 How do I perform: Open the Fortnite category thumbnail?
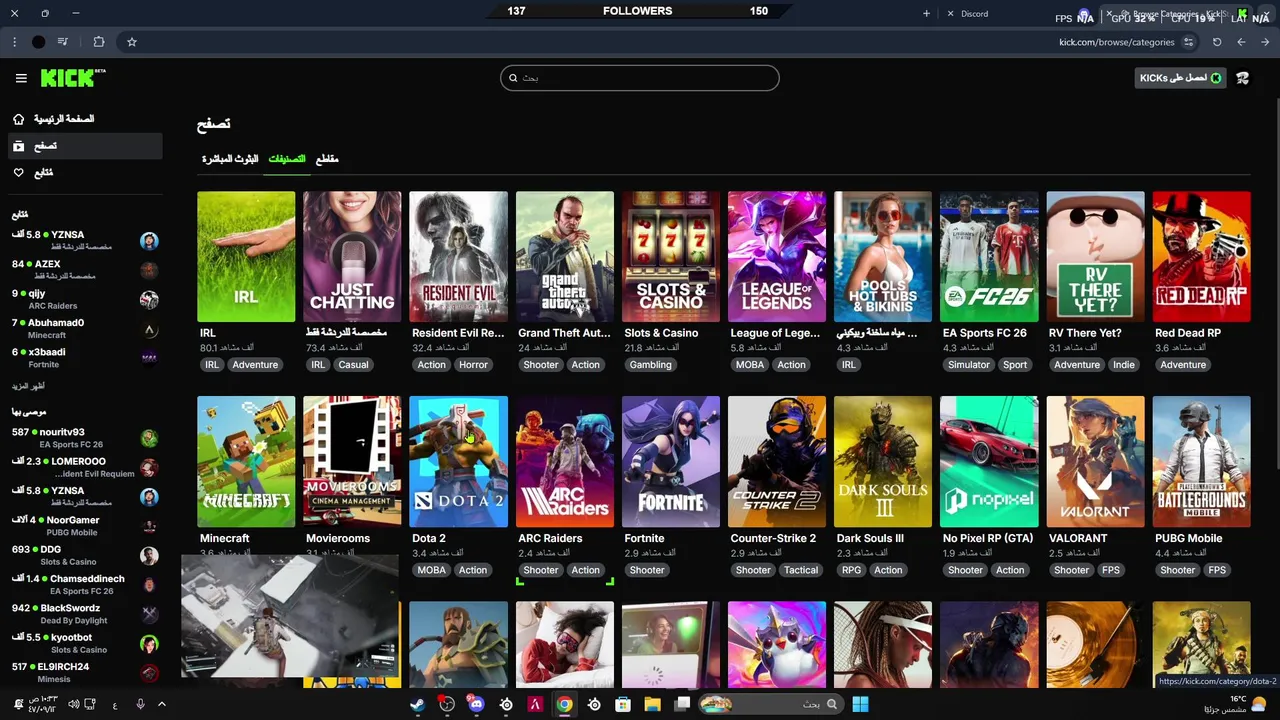click(670, 462)
